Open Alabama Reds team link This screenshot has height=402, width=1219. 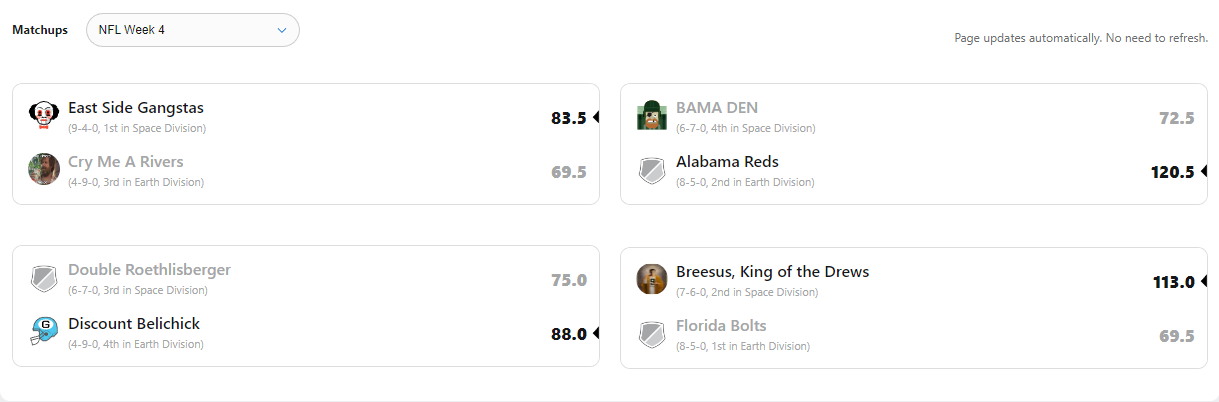727,162
